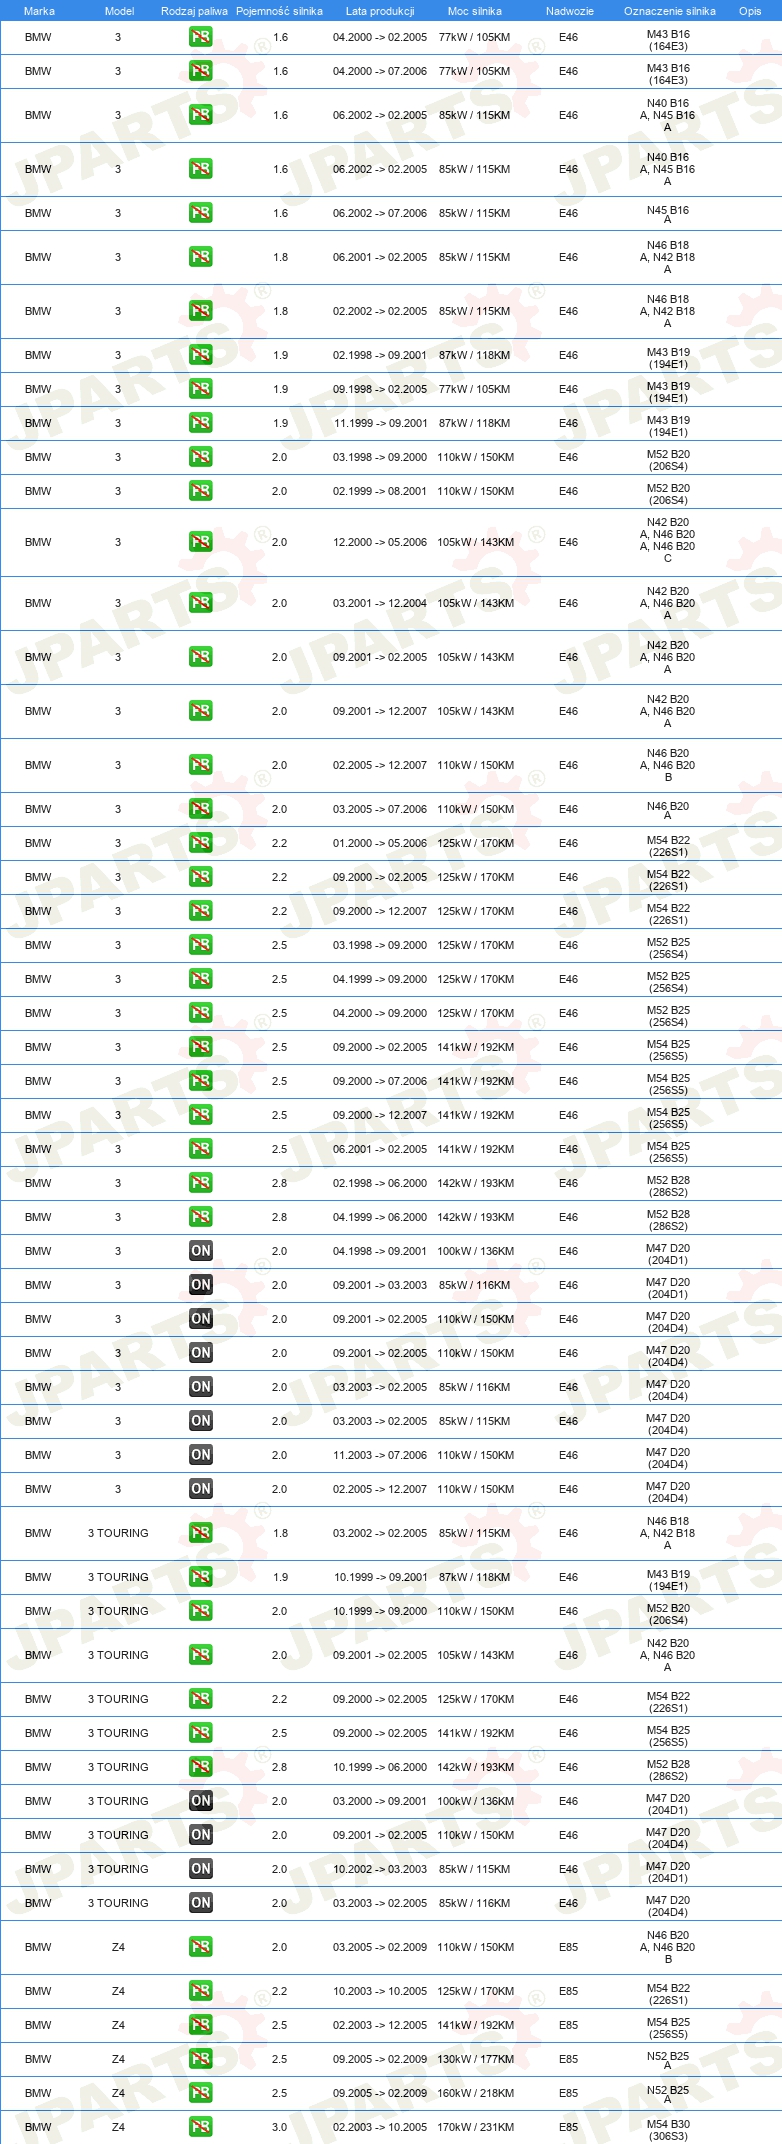Image resolution: width=782 pixels, height=2144 pixels.
Task: Select engine code M54 B30 (306S3)
Action: (x=668, y=2130)
